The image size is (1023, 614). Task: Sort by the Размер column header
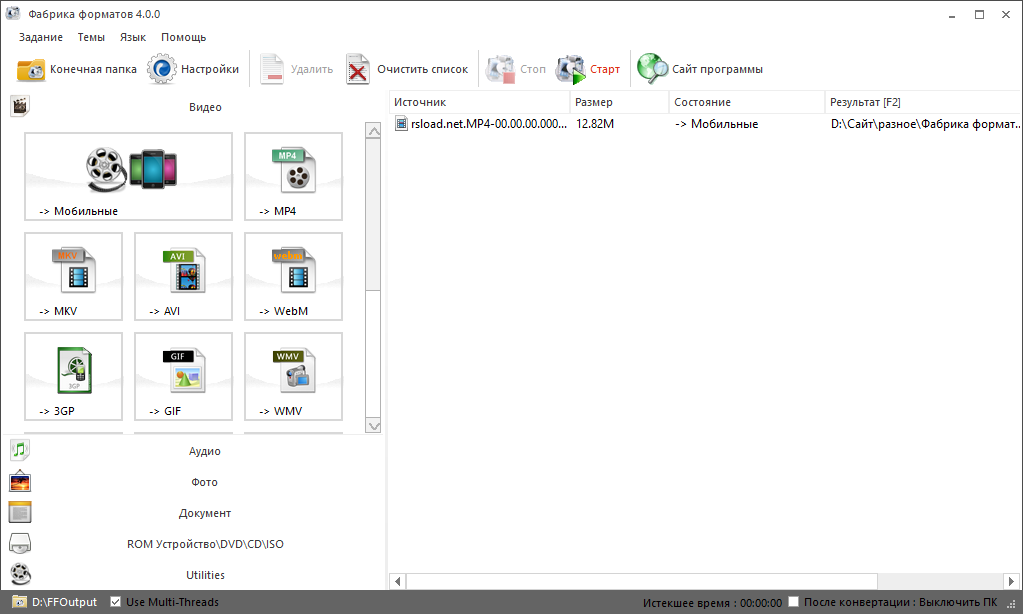coord(620,102)
